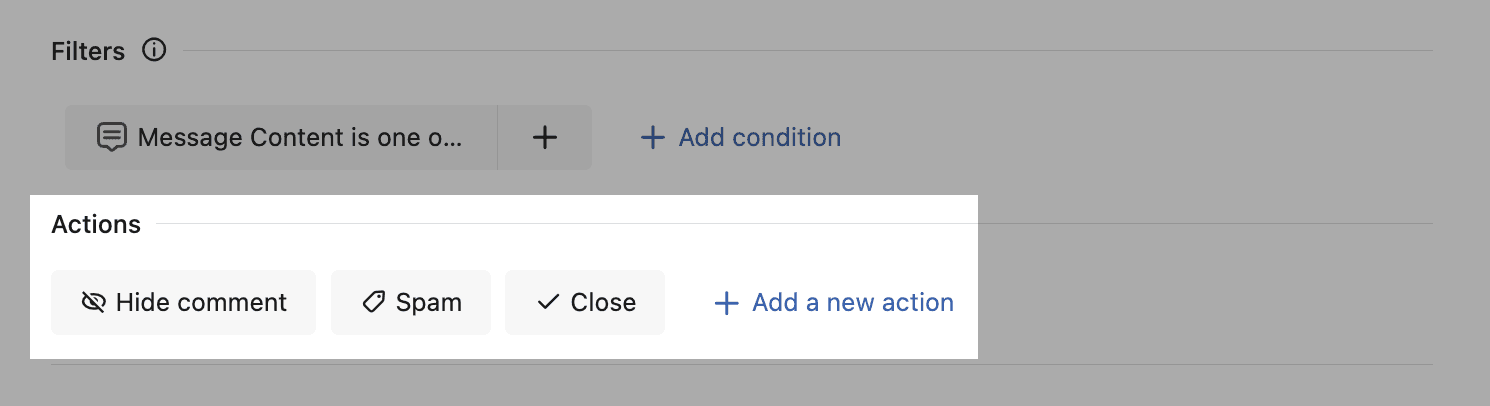Click the Filters section heading
Image resolution: width=1490 pixels, height=406 pixels.
(x=88, y=51)
